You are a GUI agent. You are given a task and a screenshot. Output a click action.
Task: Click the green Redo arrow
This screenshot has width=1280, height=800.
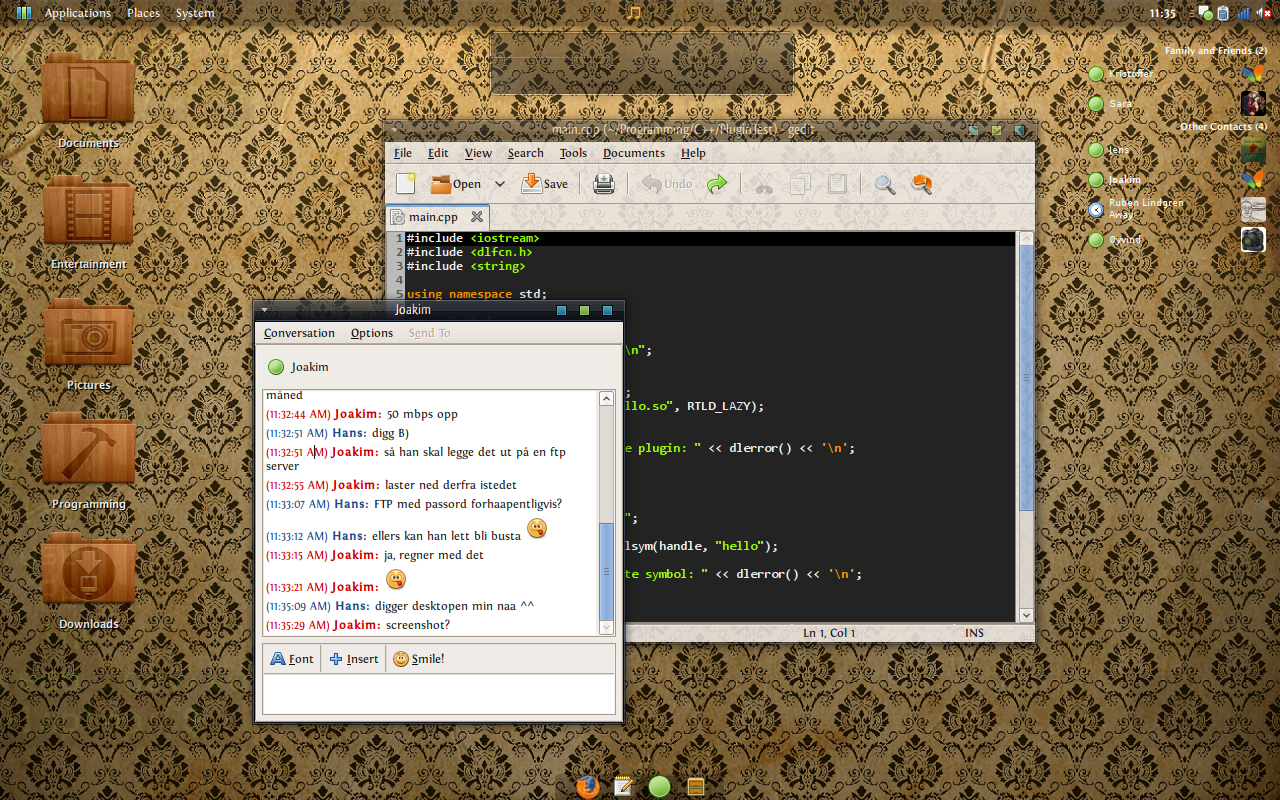pyautogui.click(x=717, y=184)
